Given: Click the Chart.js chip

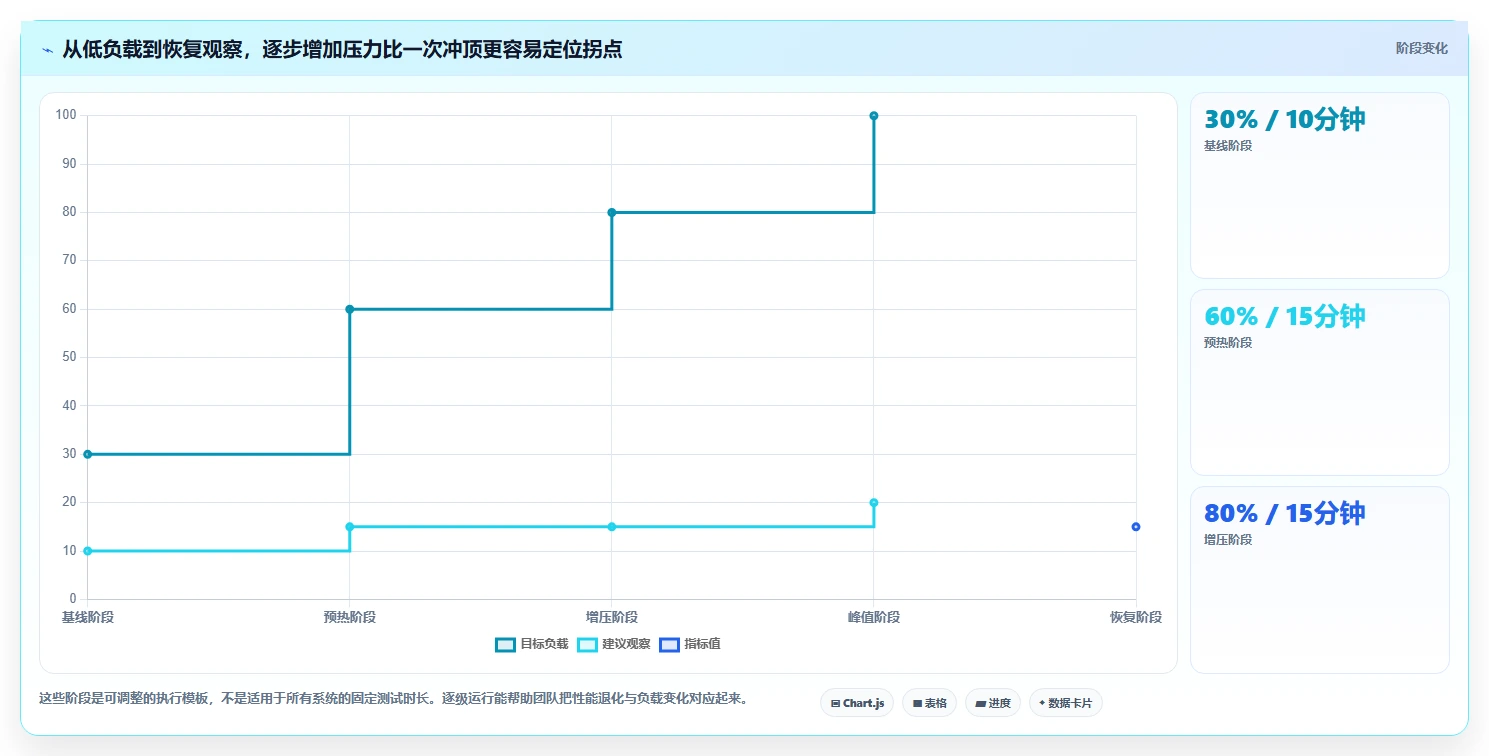Looking at the screenshot, I should (x=857, y=703).
